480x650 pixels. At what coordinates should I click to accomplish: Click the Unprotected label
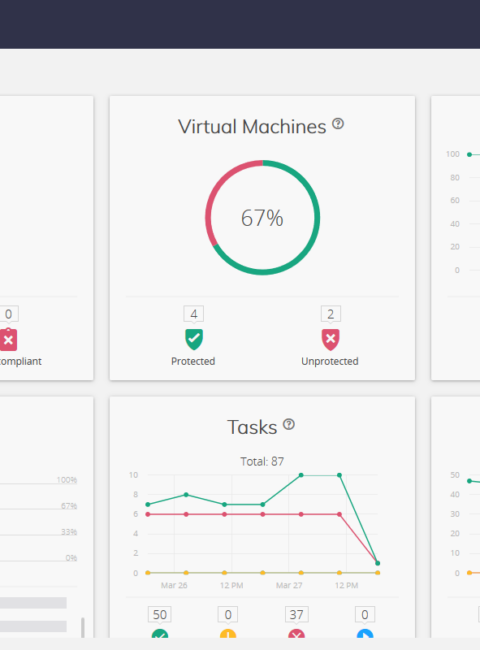[330, 361]
